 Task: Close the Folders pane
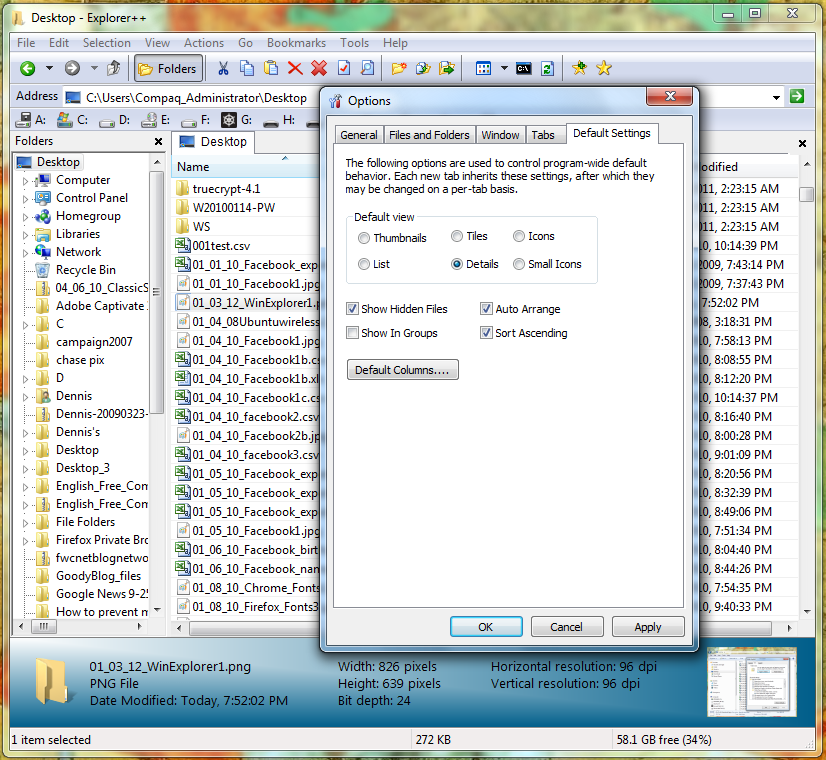click(x=158, y=141)
